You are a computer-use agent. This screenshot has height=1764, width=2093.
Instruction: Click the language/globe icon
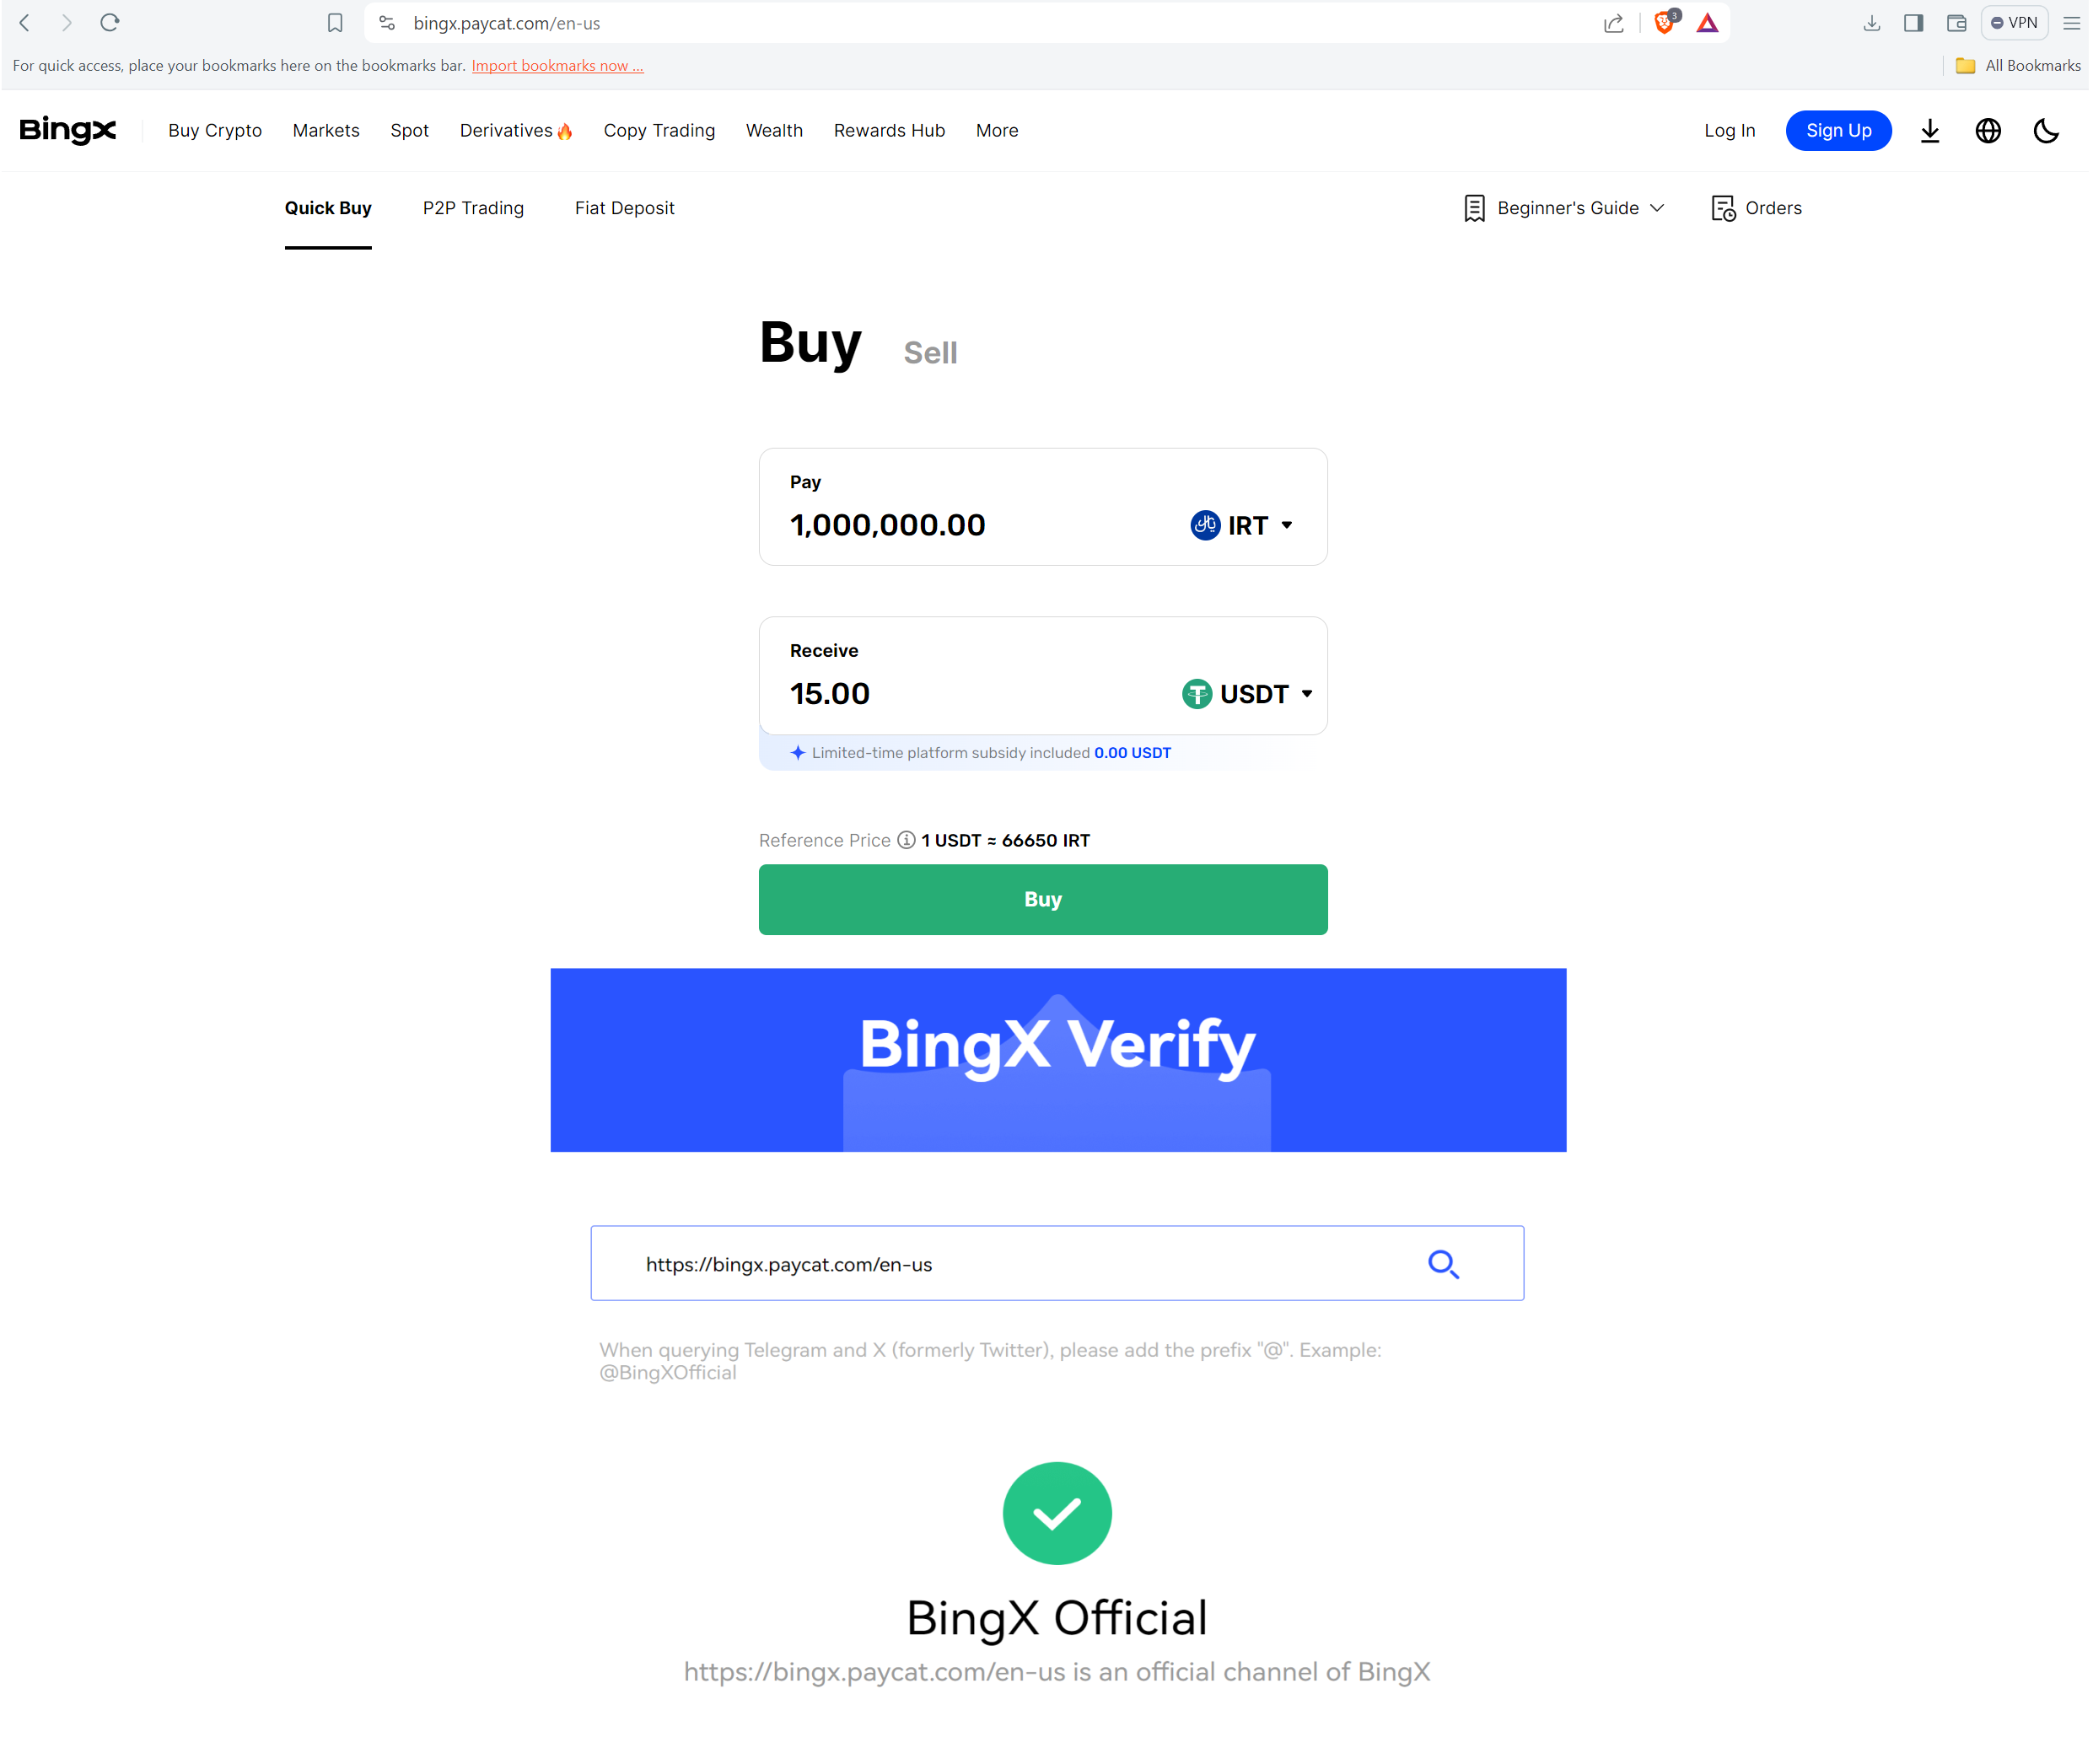point(1988,130)
